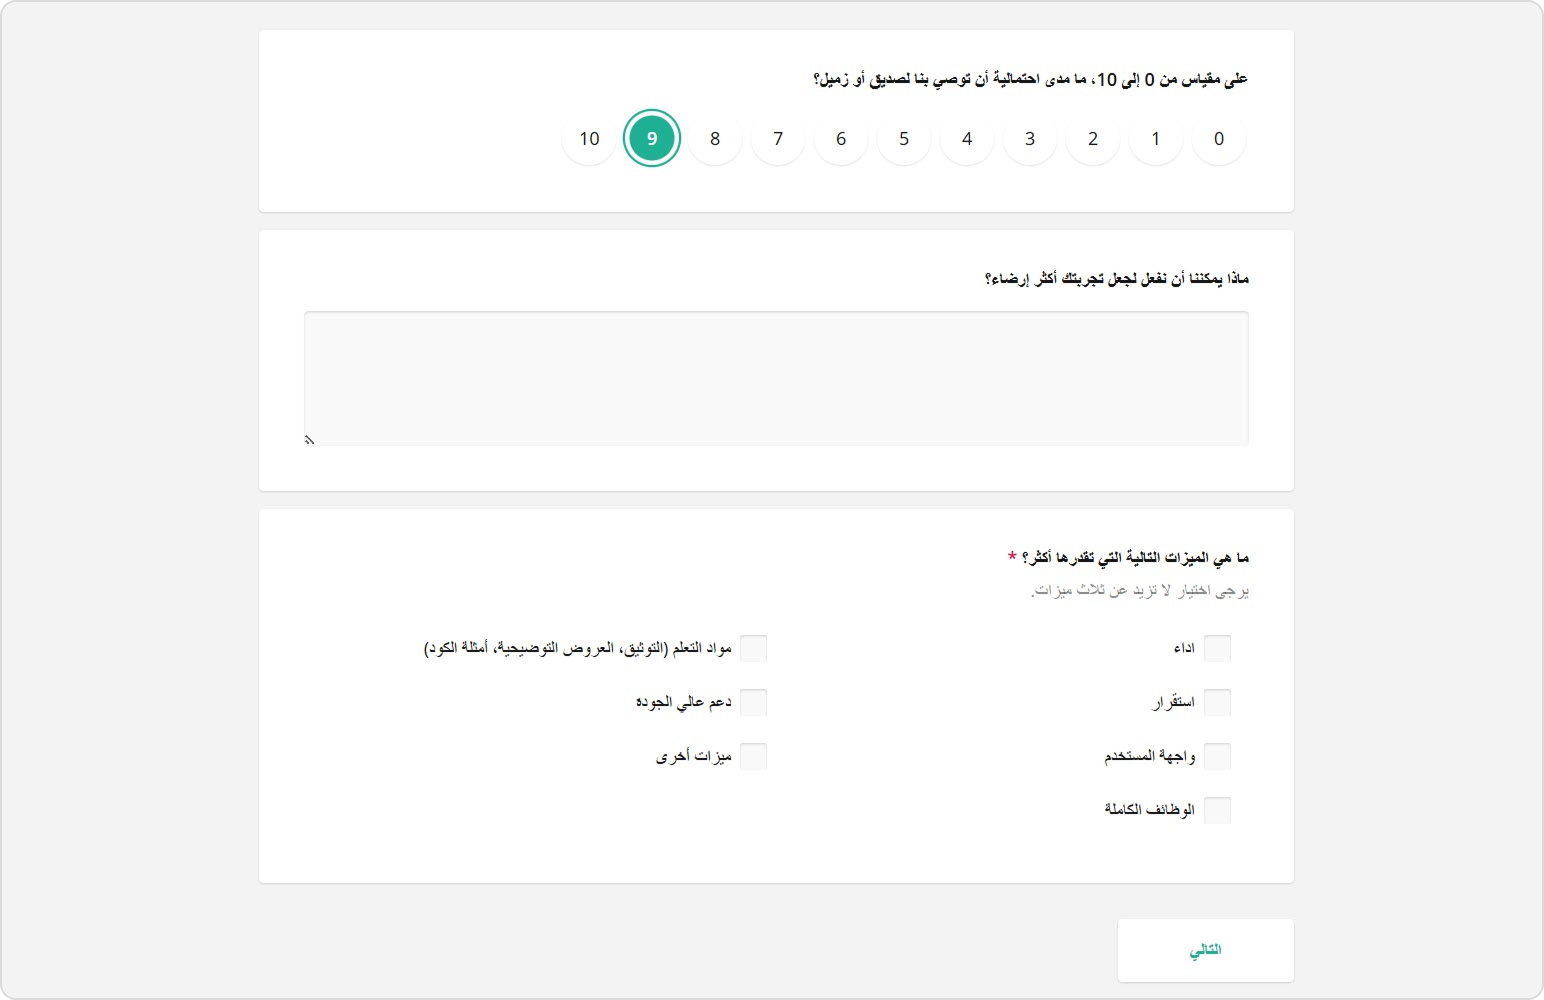Check the ميزات أخرى (other features) checkbox
This screenshot has height=1000, width=1544.
click(755, 756)
